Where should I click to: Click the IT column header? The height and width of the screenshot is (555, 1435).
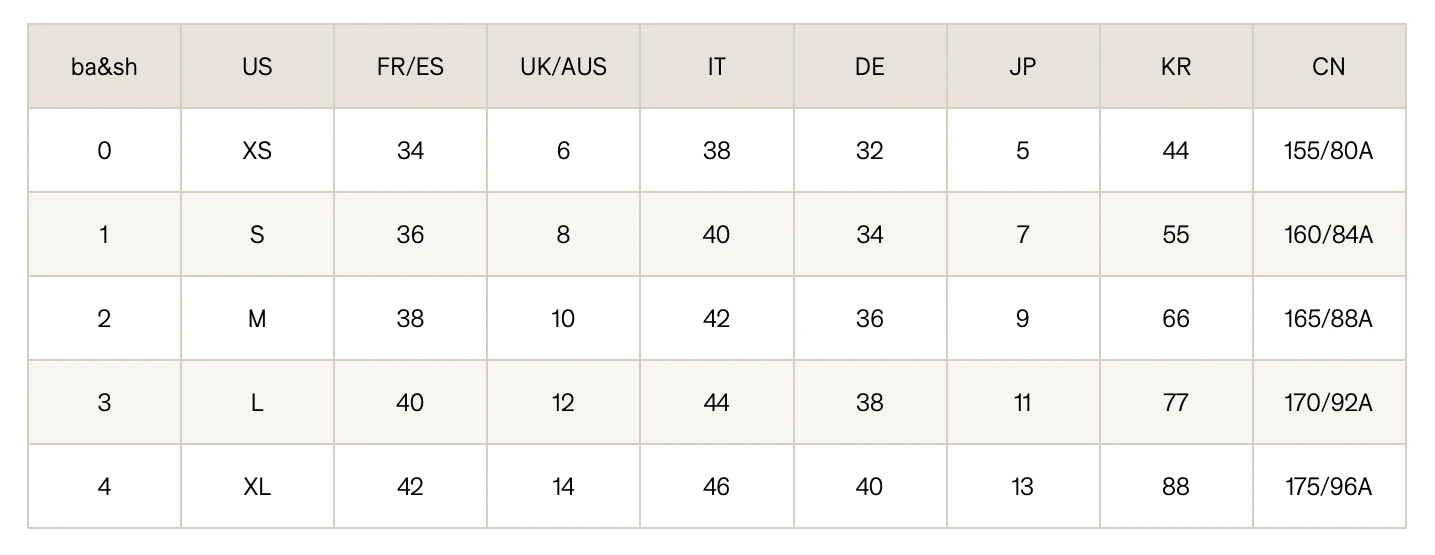pos(716,67)
